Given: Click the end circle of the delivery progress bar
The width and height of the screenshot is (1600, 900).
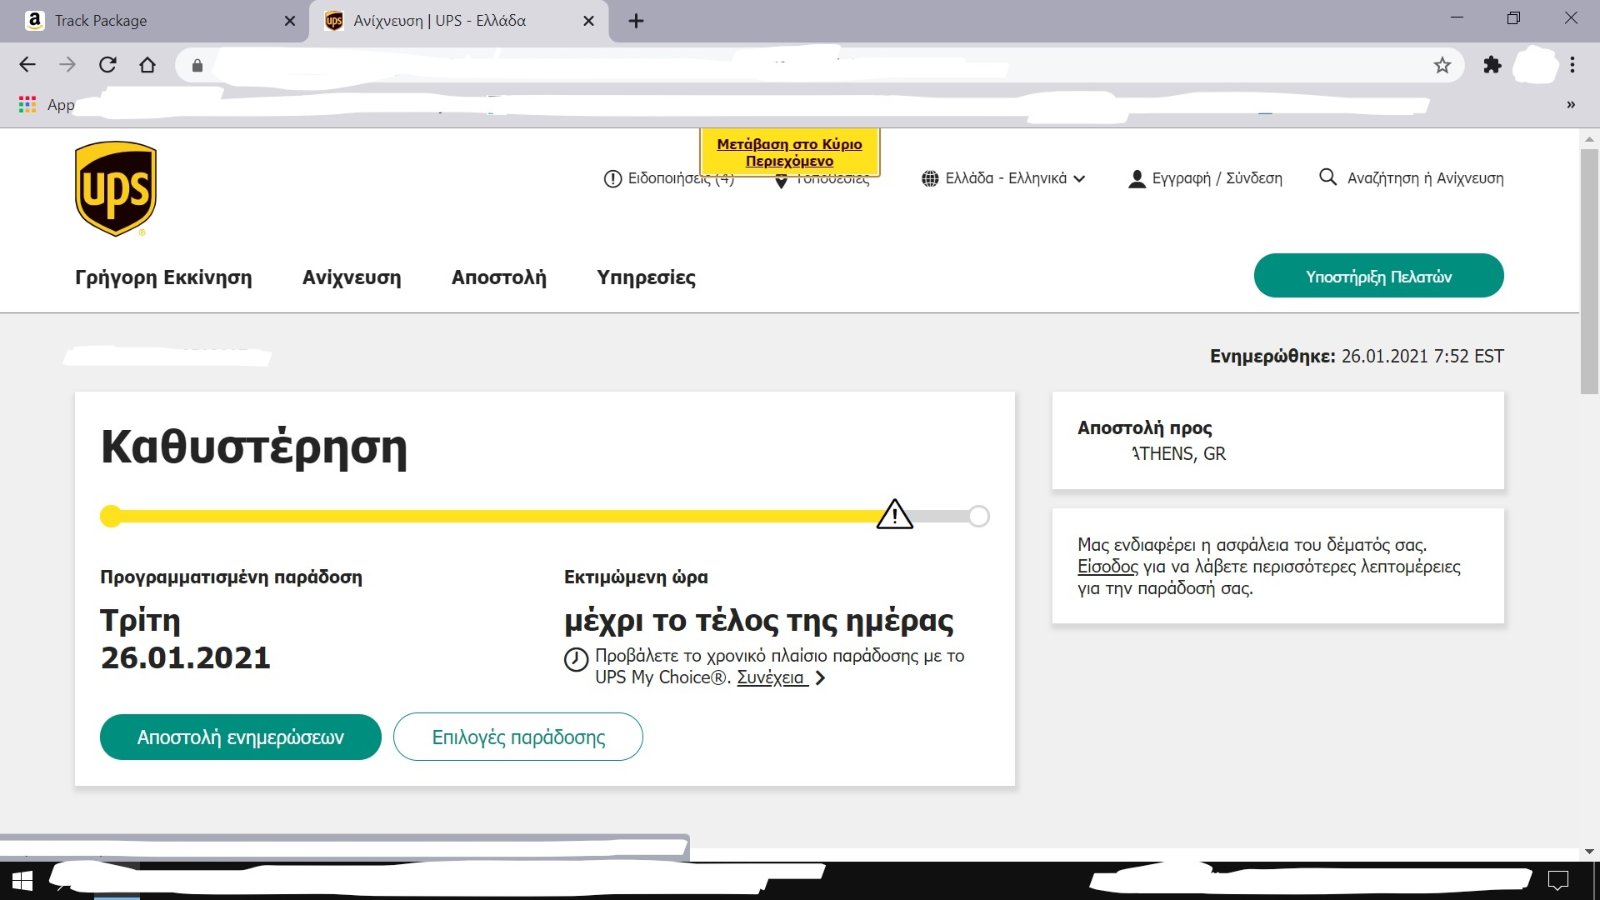Looking at the screenshot, I should coord(979,516).
